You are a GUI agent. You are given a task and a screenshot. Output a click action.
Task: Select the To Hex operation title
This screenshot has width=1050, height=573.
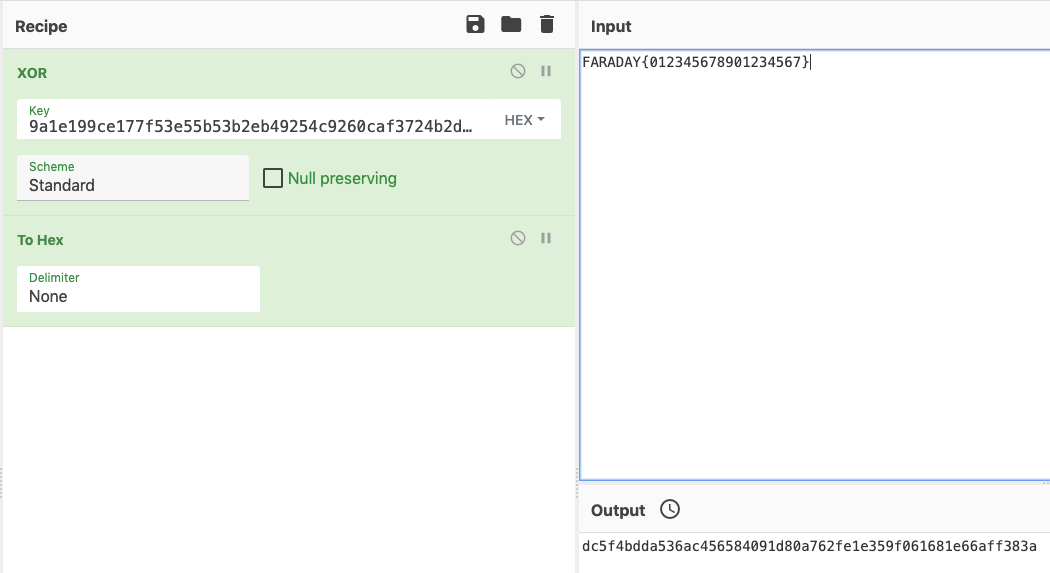[x=40, y=240]
